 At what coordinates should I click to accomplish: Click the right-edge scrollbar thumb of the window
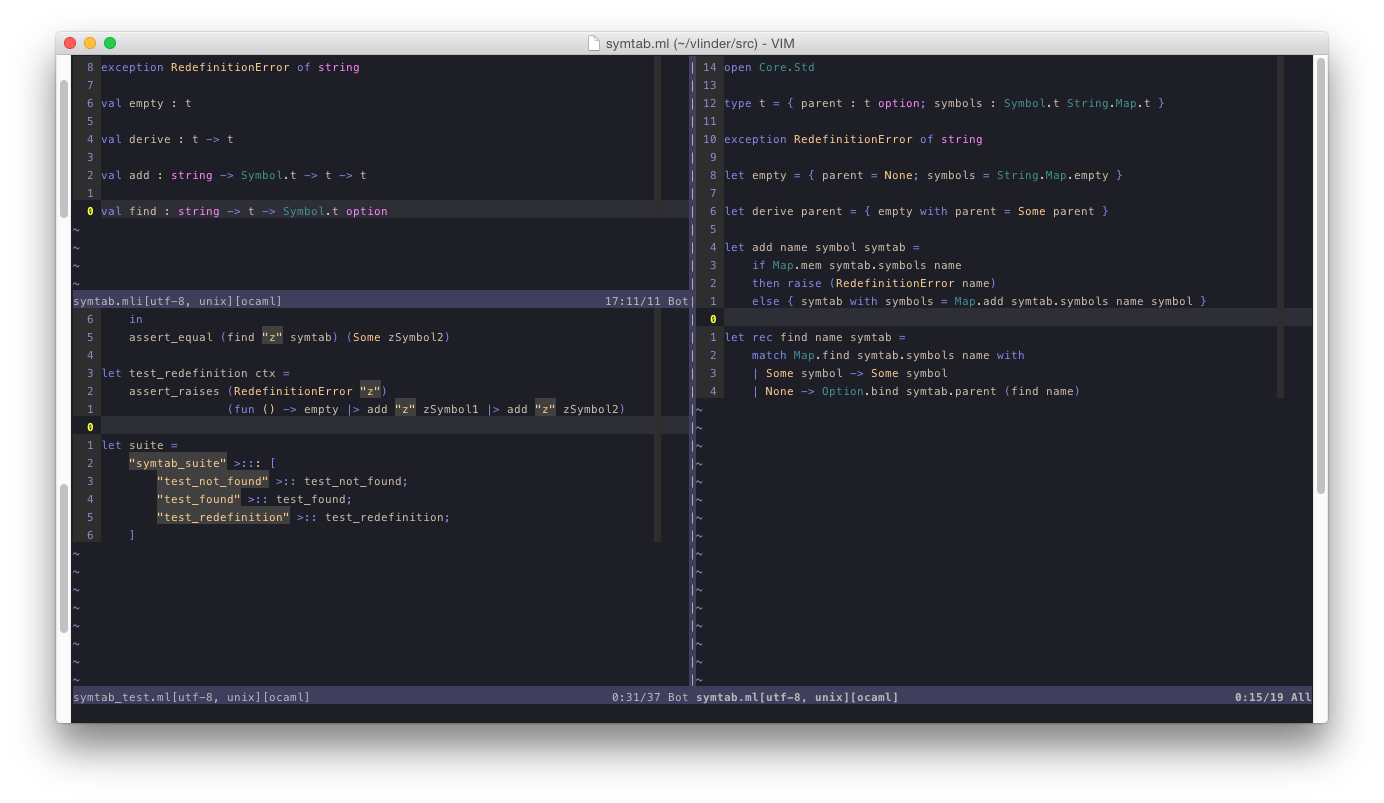pos(1320,276)
